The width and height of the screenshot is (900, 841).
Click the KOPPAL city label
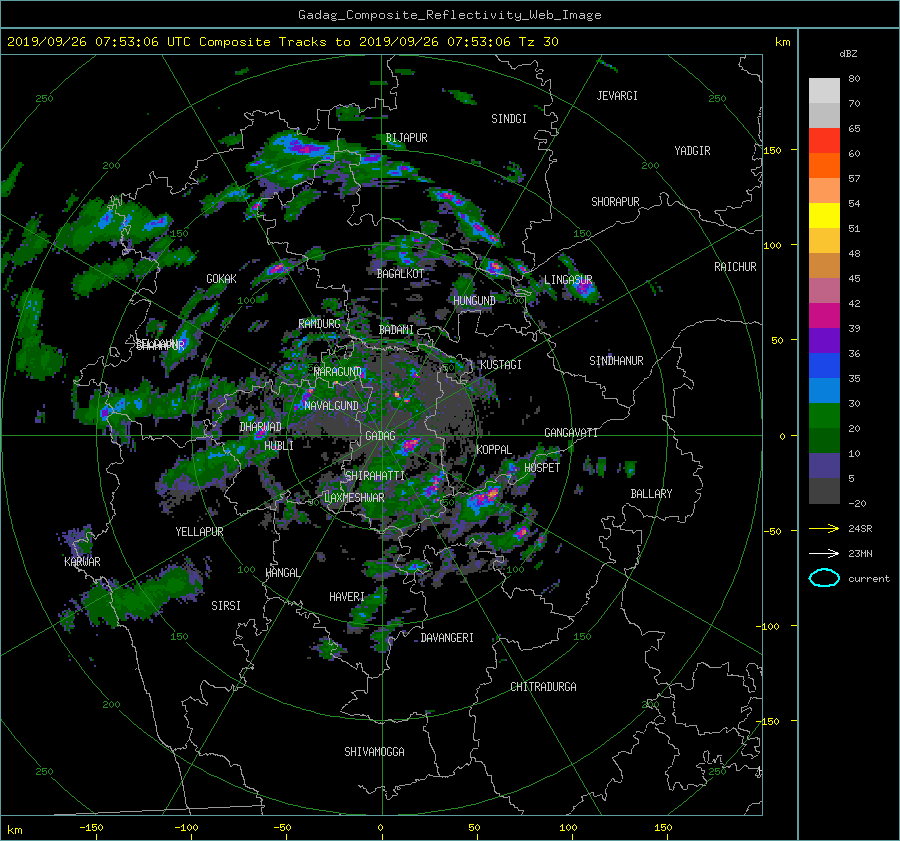pos(494,450)
